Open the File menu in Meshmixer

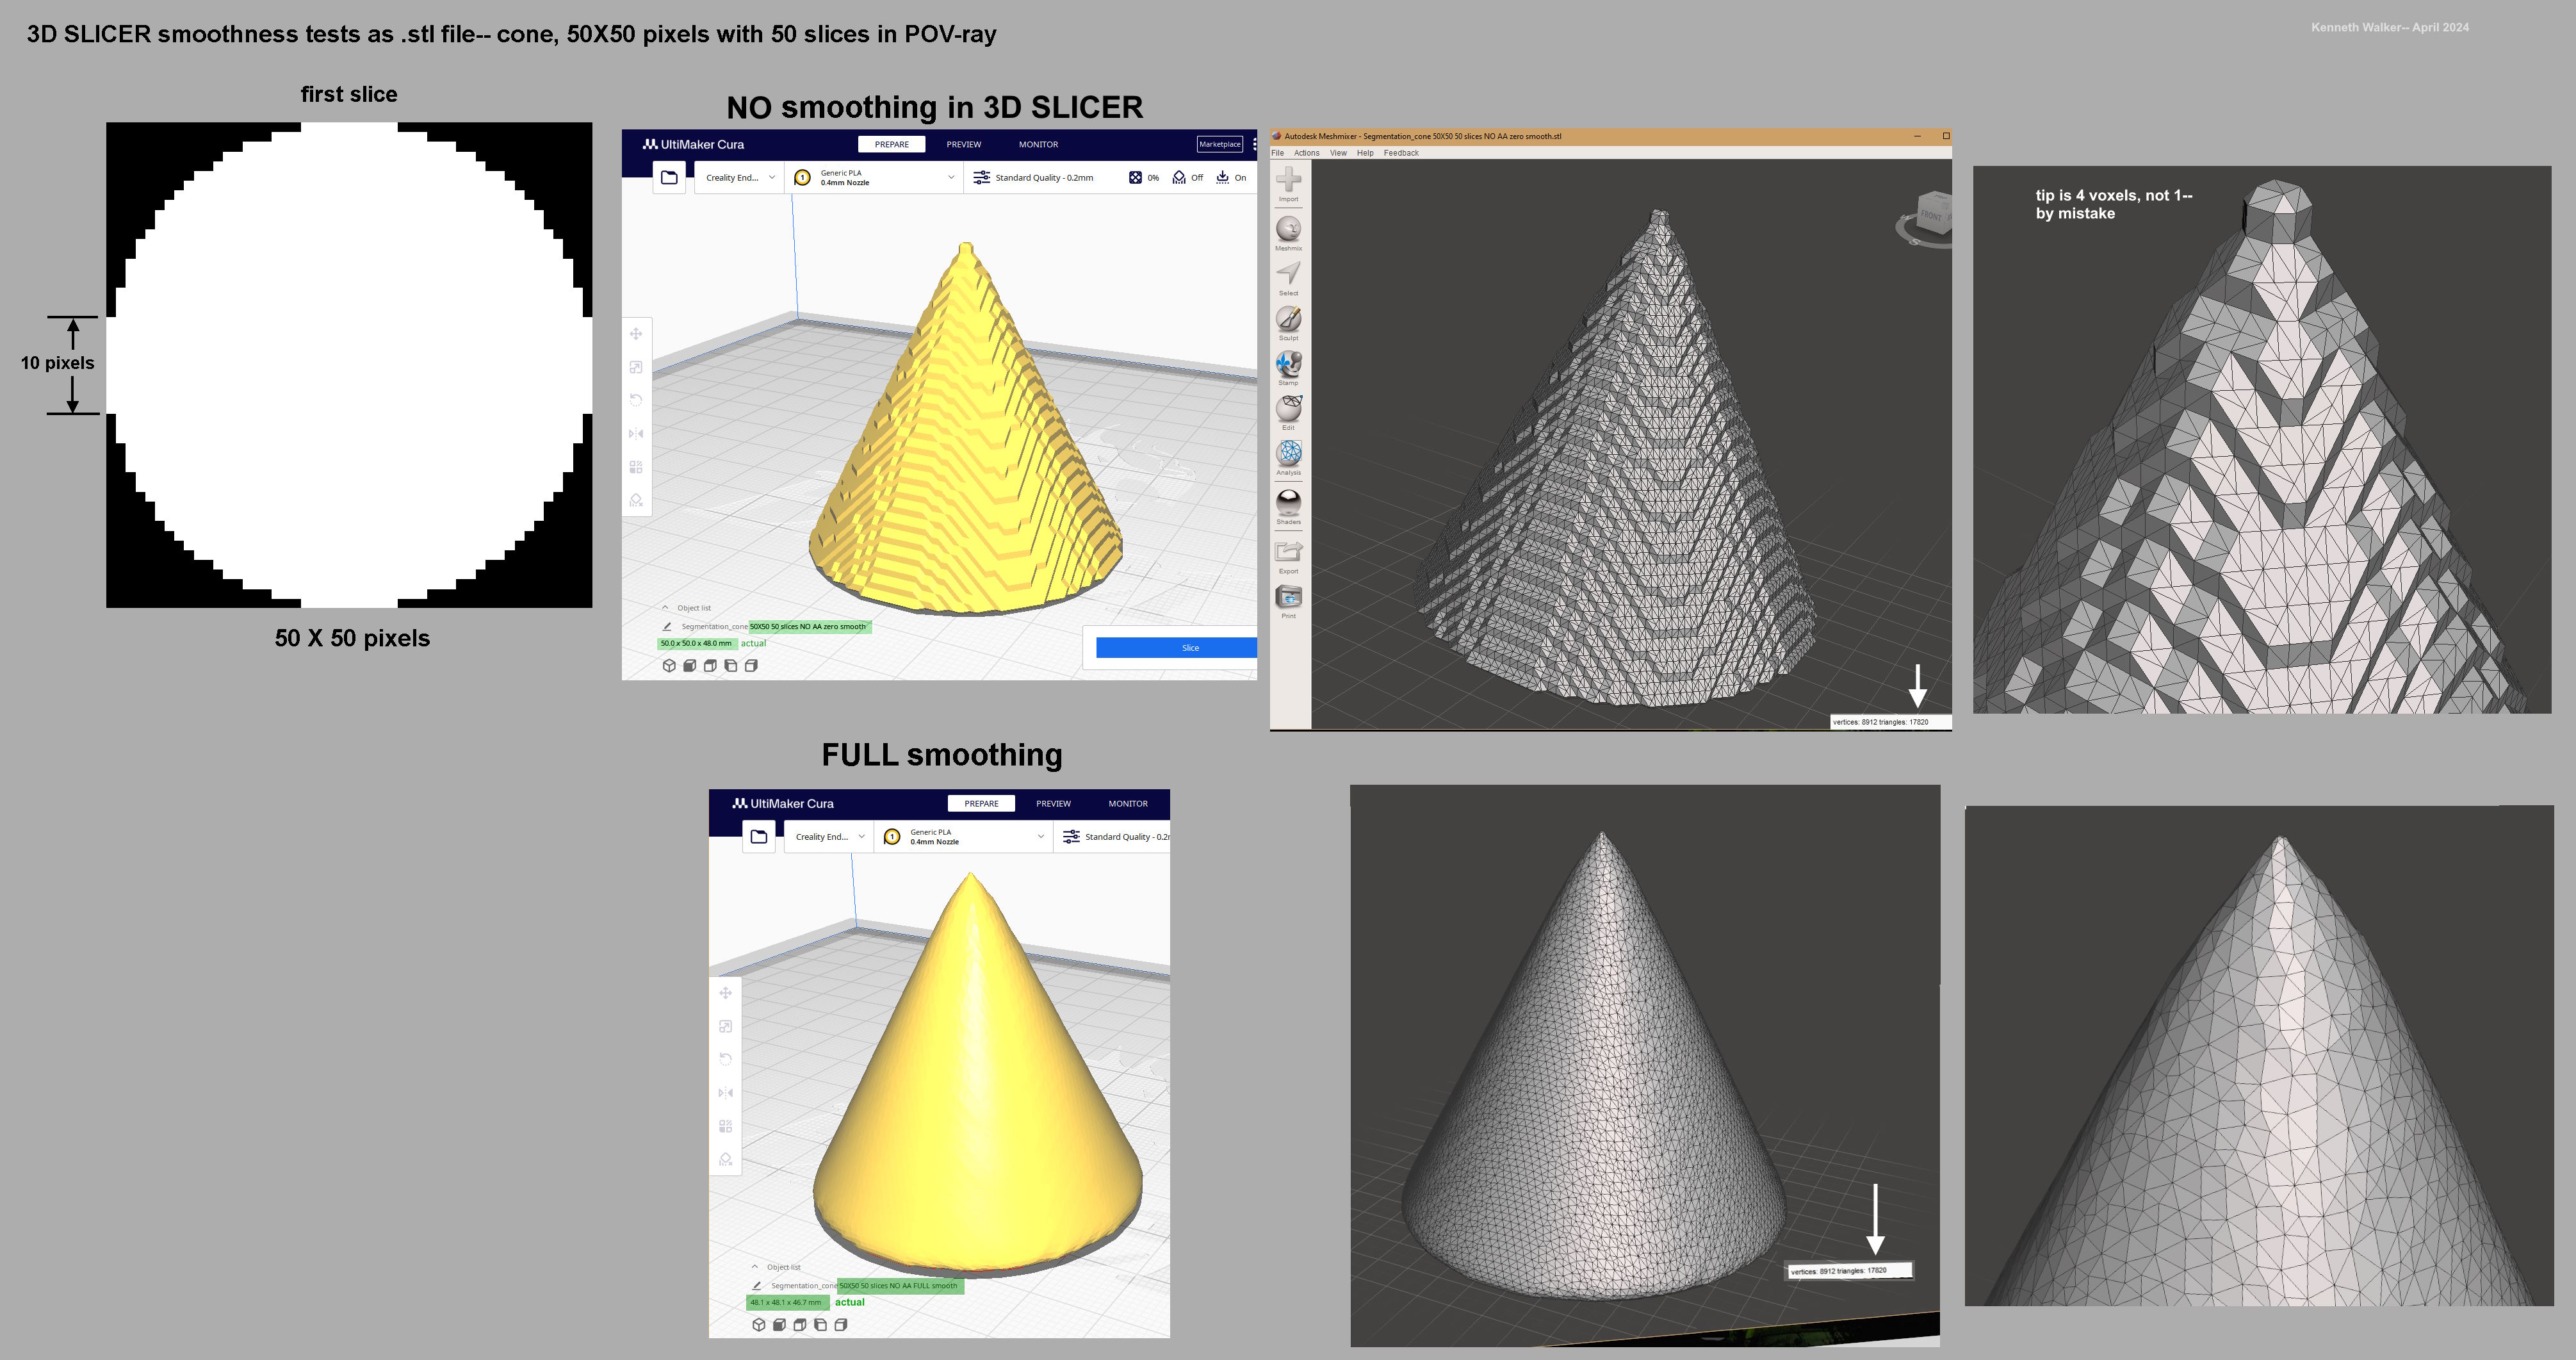(1277, 153)
